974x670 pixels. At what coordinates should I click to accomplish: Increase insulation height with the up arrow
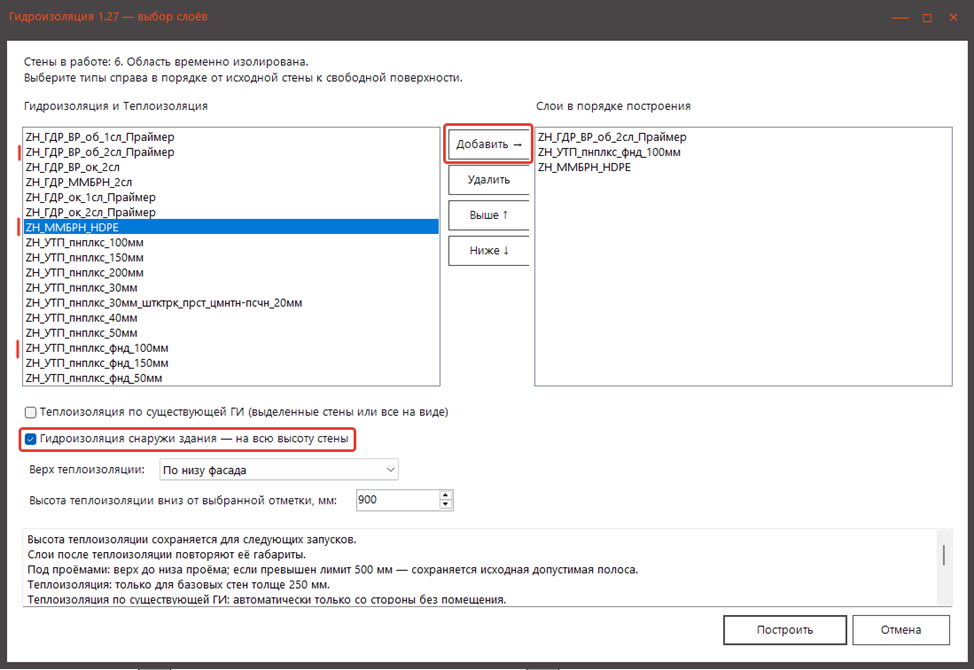click(445, 495)
